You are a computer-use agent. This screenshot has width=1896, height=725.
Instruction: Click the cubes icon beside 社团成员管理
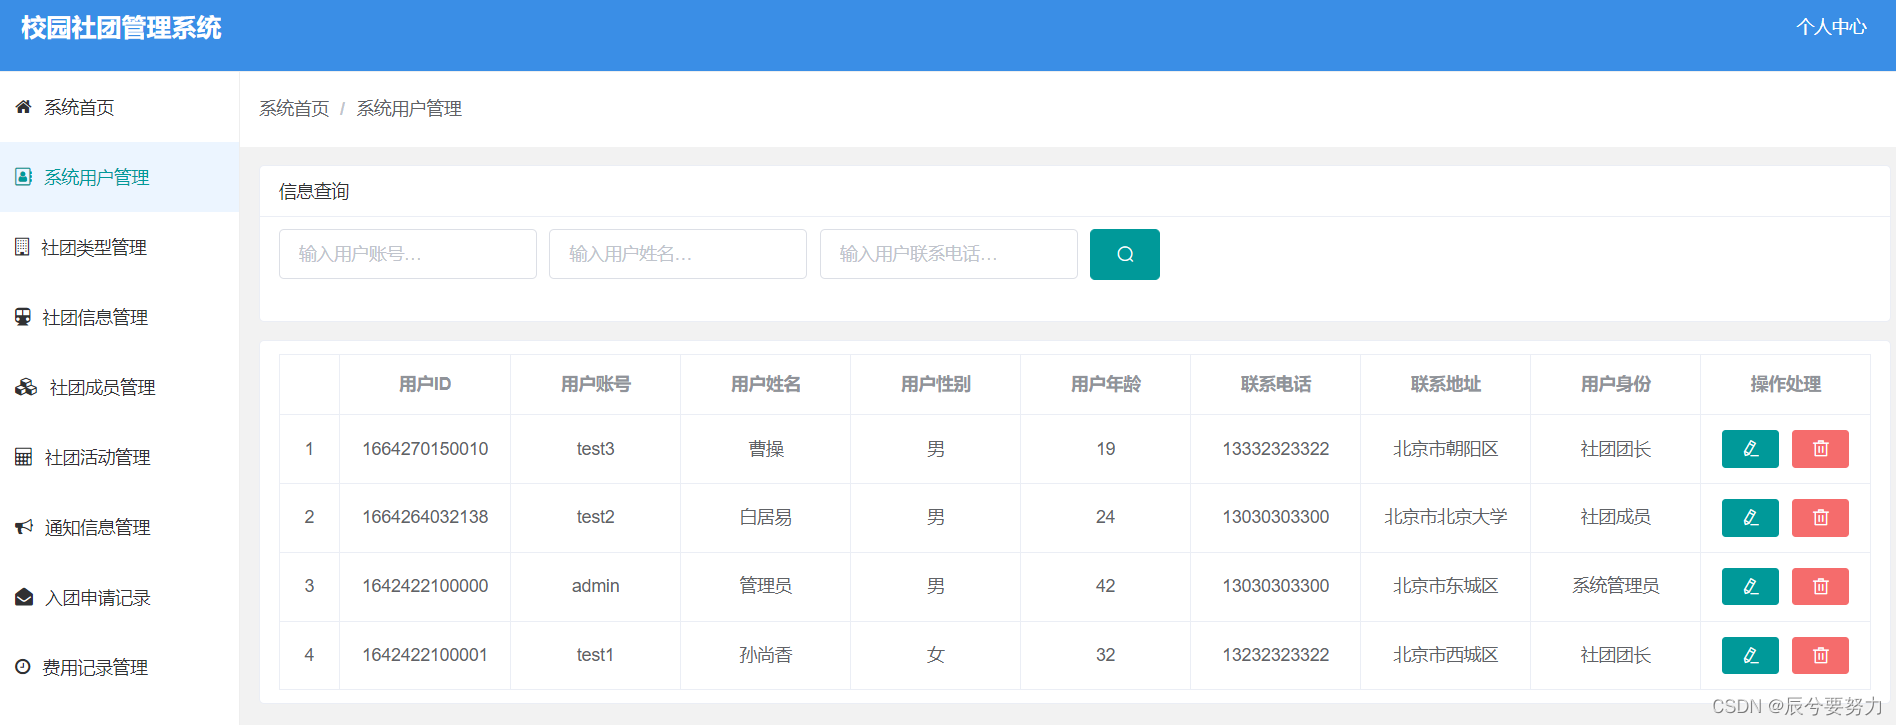26,387
